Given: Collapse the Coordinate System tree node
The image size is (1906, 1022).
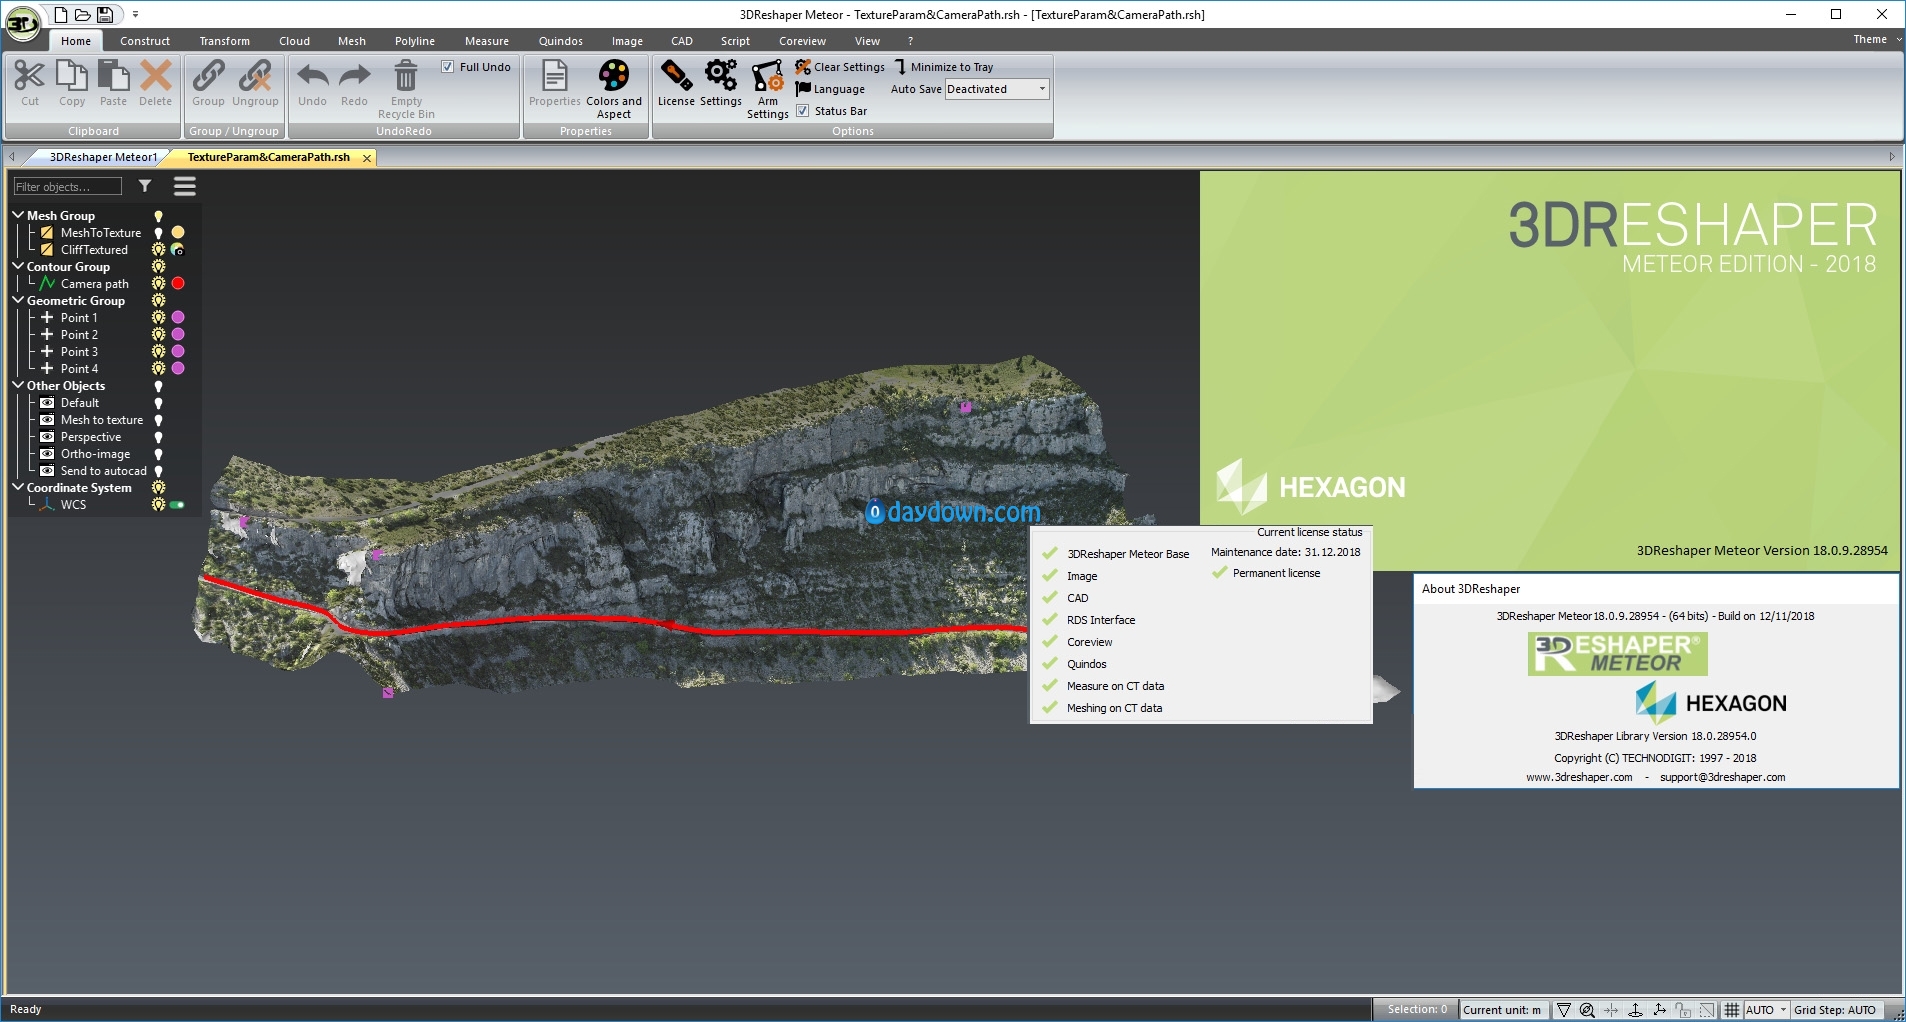Looking at the screenshot, I should 18,487.
